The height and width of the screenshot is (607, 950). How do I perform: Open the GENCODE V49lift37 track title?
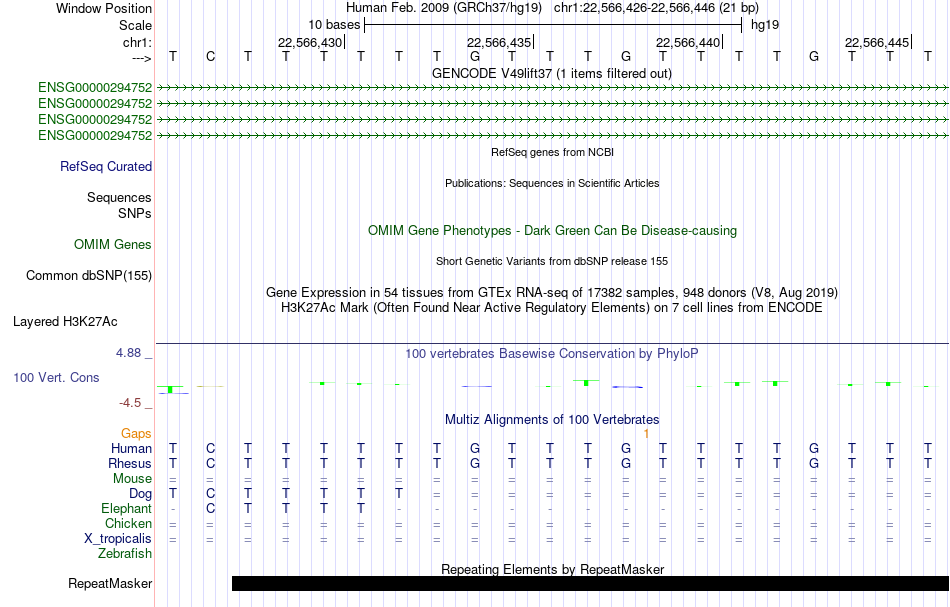click(551, 73)
